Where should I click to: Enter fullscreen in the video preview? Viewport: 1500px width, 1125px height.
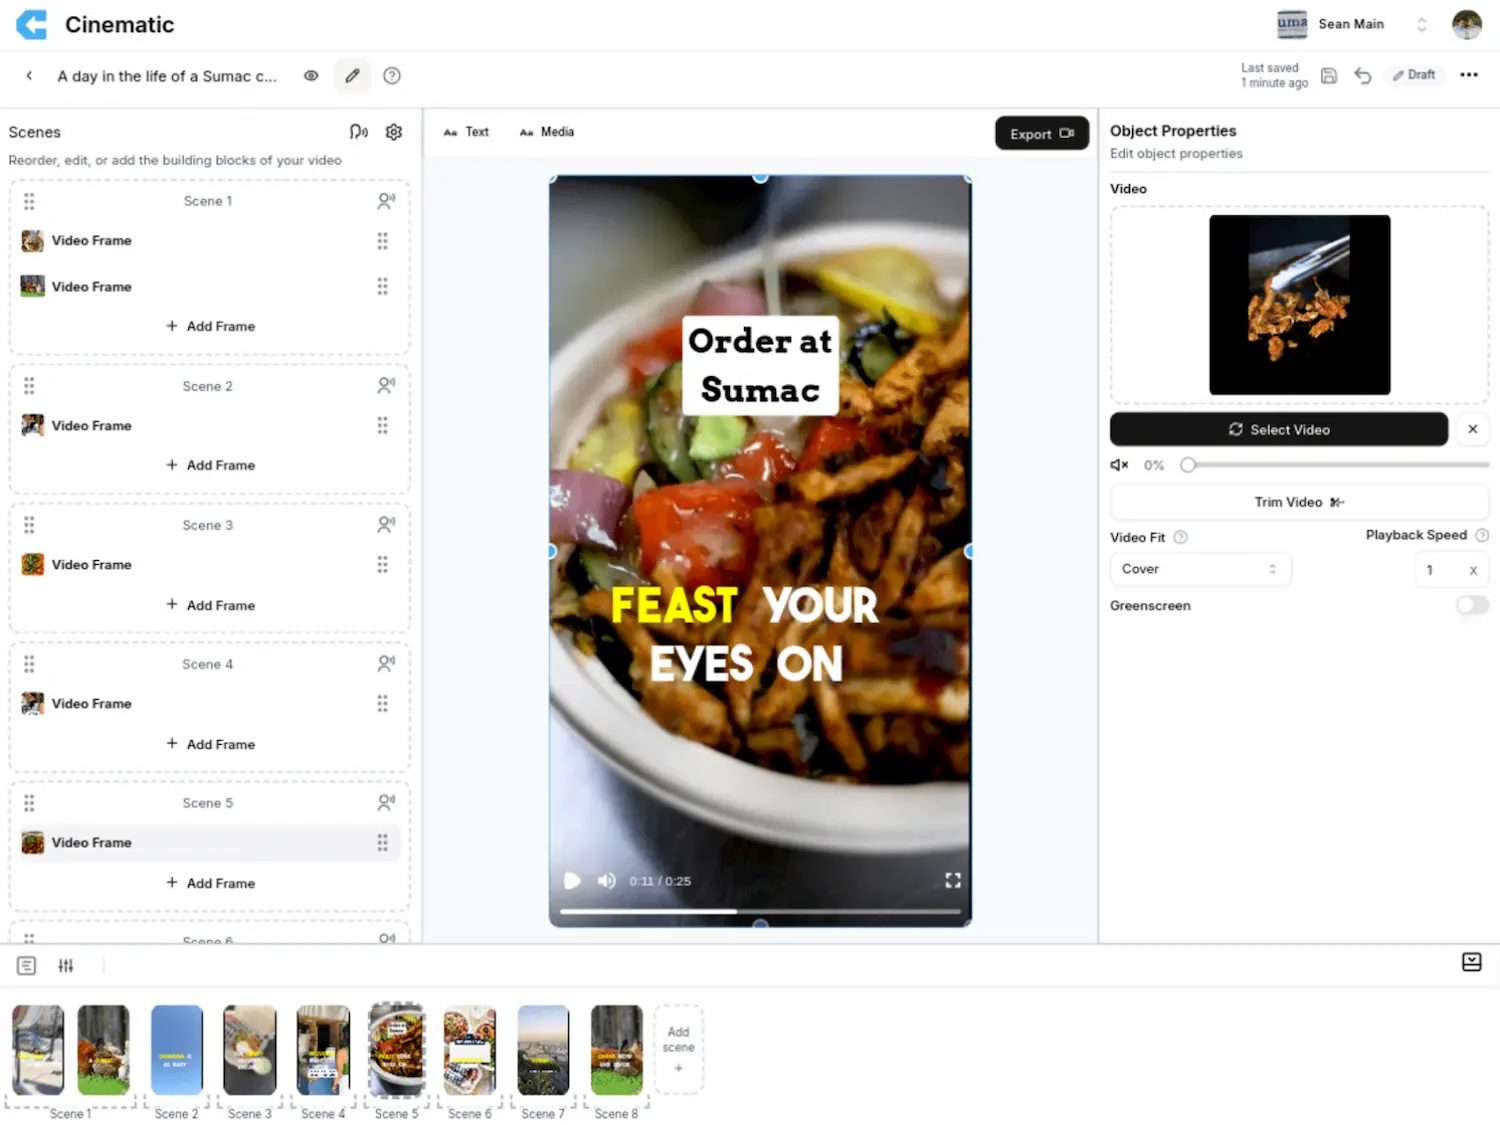[x=952, y=880]
